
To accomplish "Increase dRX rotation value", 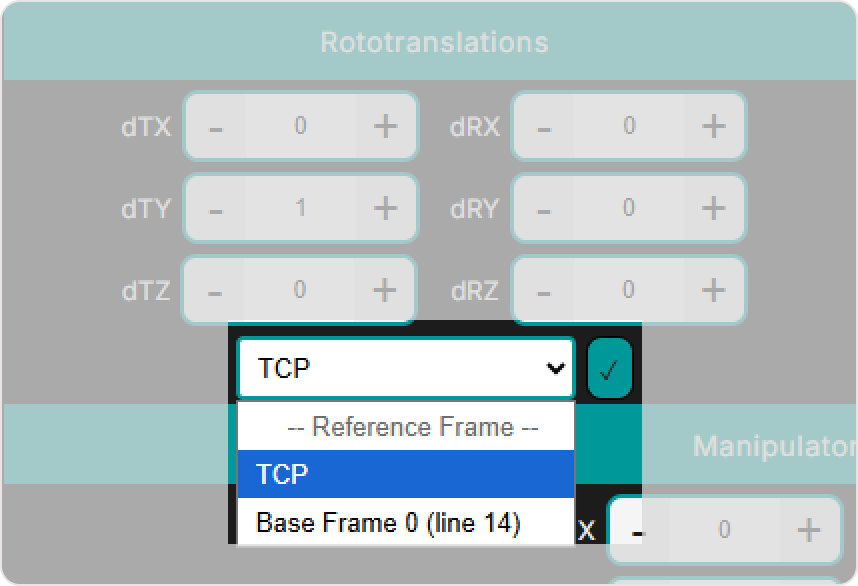I will 713,127.
